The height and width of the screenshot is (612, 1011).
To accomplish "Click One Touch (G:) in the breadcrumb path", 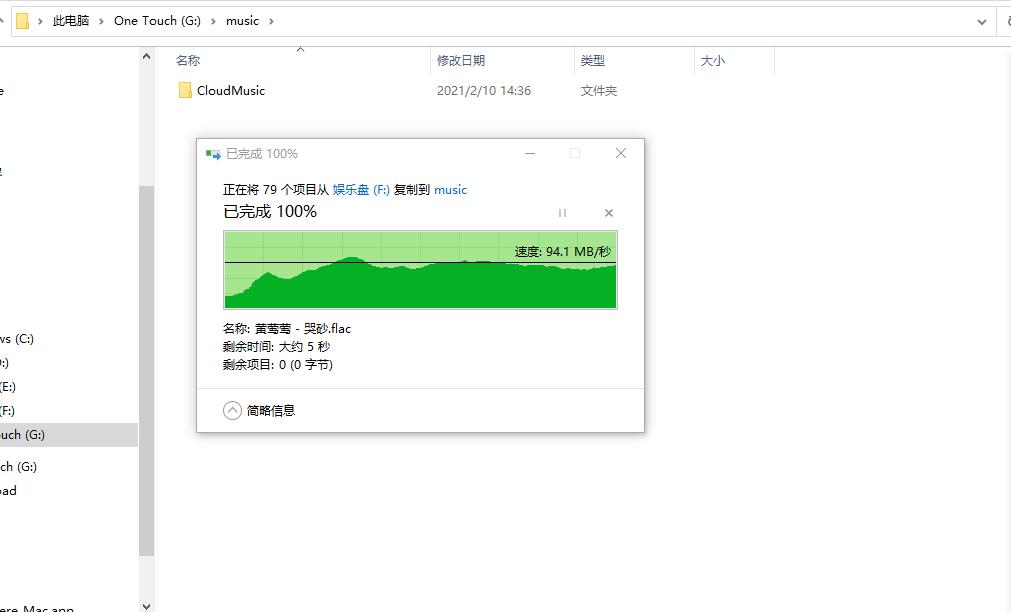I will tap(156, 20).
